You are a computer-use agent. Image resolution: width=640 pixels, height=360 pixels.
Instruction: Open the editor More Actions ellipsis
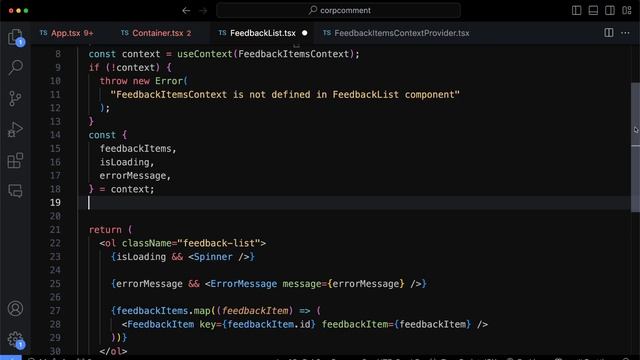coord(625,33)
